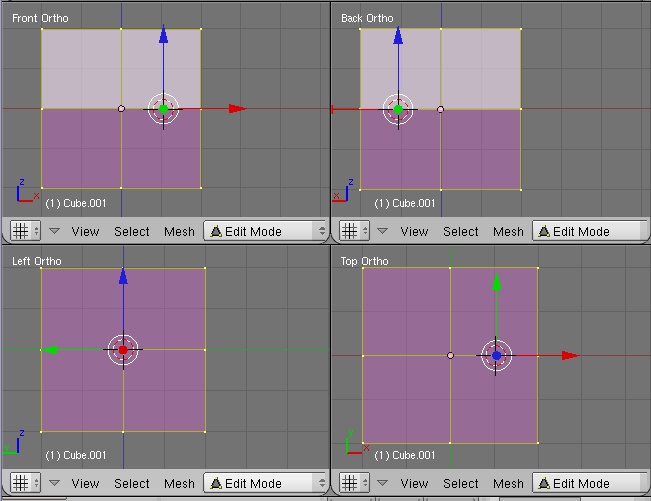Screen dimensions: 651x501
Task: Click the 'Top Ortho' view label
Action: (365, 261)
